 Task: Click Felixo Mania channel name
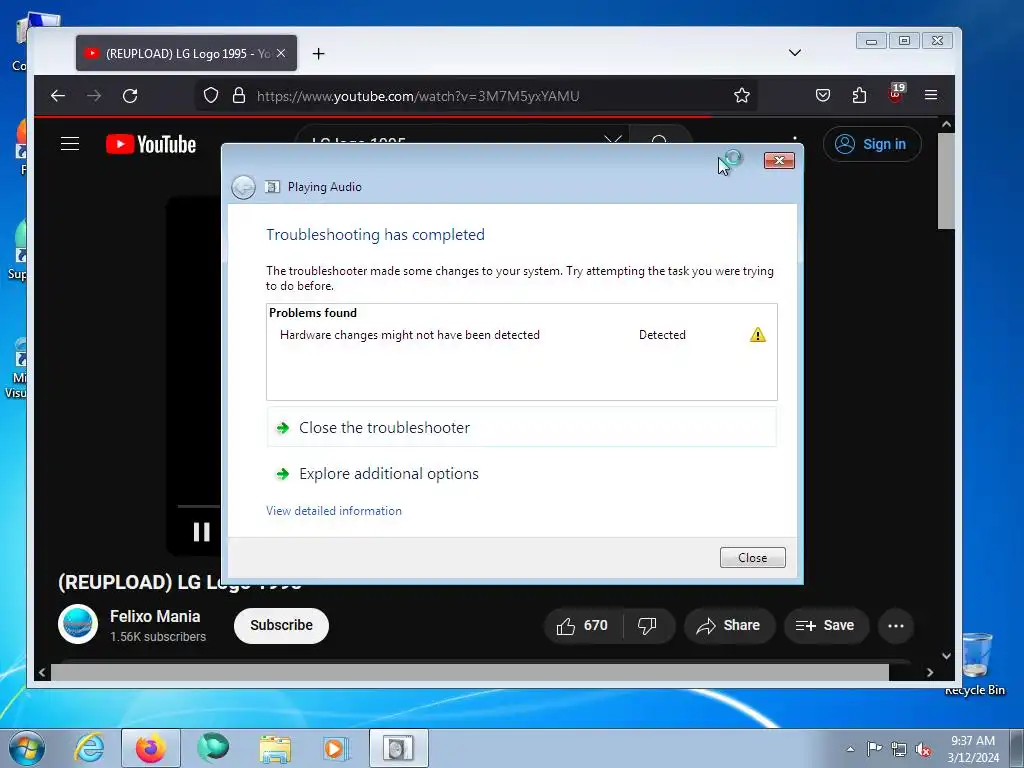coord(155,616)
